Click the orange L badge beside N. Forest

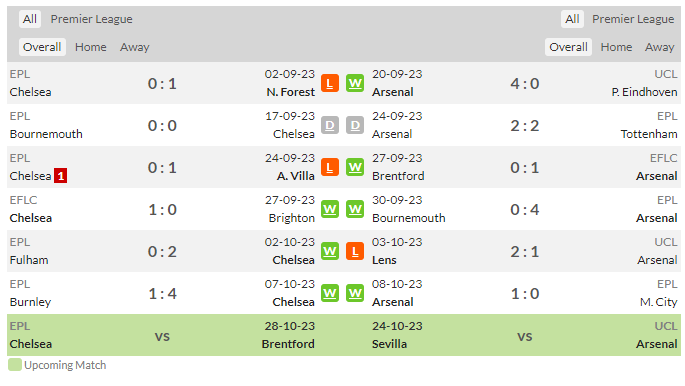[330, 83]
